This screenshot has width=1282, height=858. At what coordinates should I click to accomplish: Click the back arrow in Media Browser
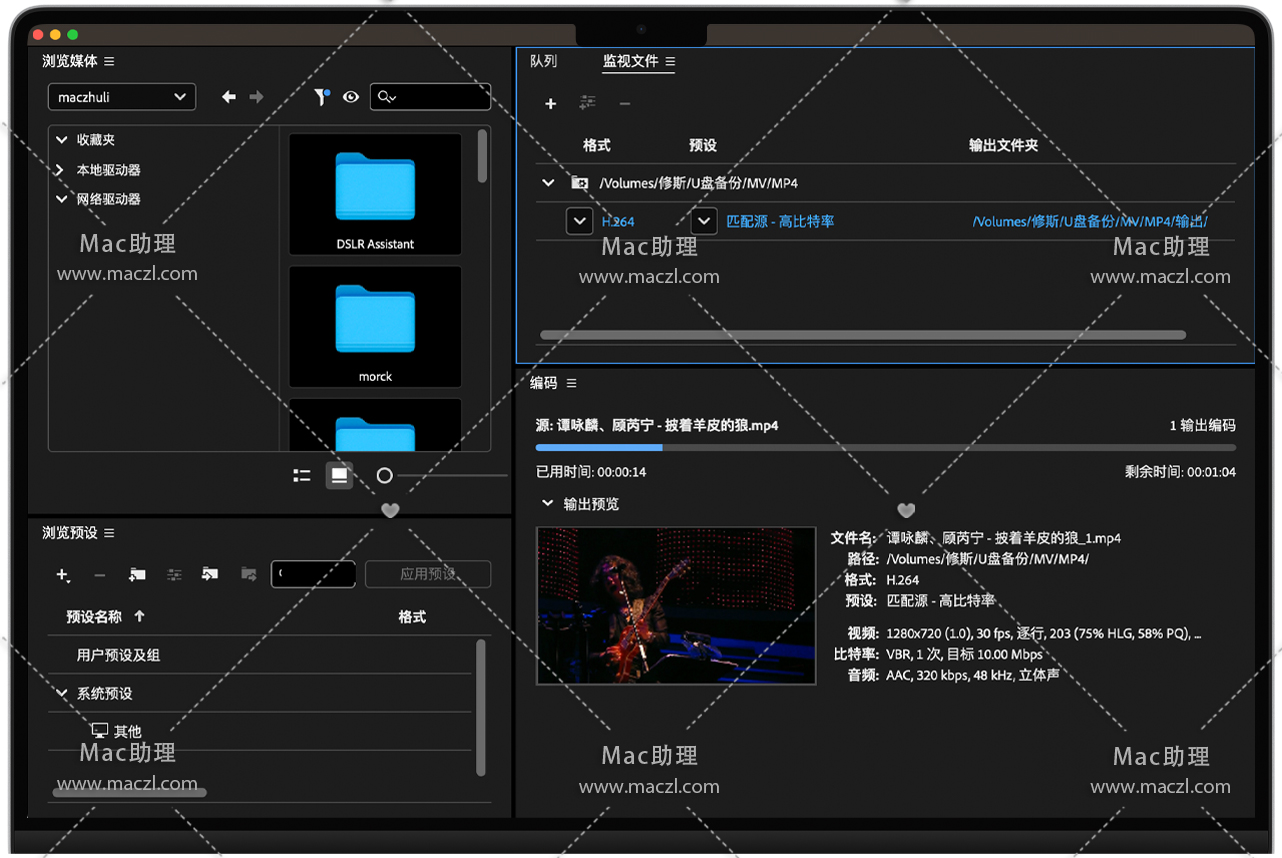tap(229, 97)
